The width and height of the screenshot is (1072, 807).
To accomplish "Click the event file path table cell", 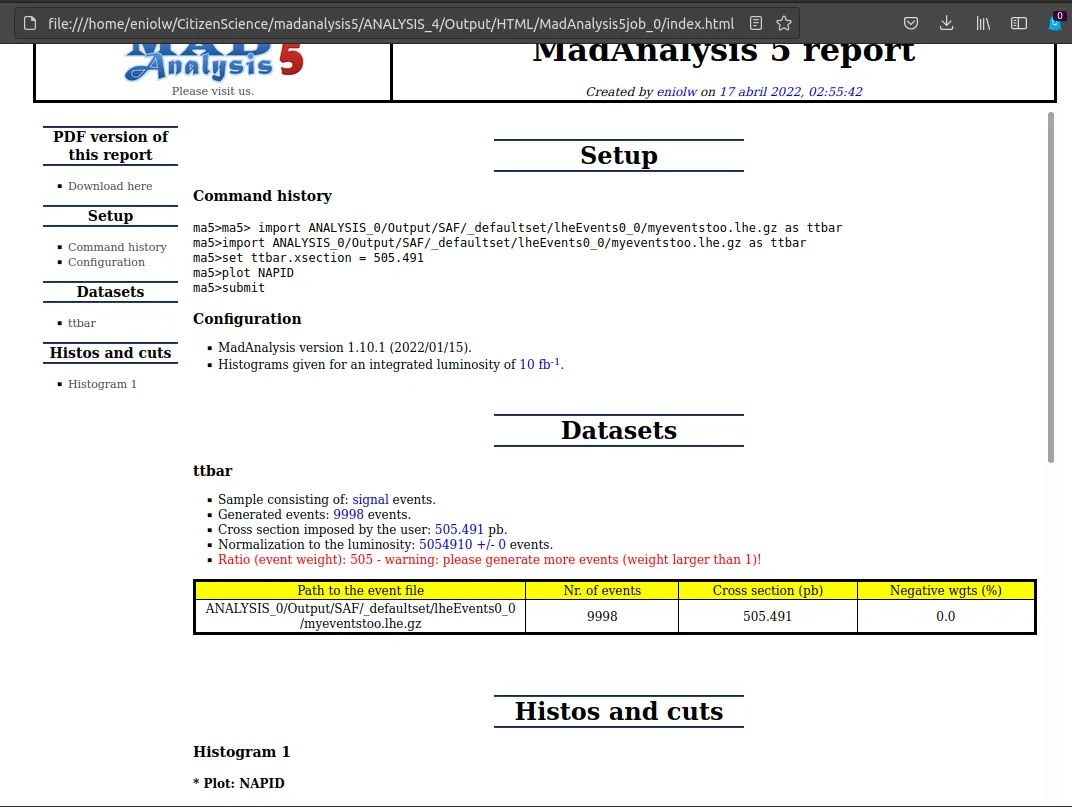I will coord(360,616).
